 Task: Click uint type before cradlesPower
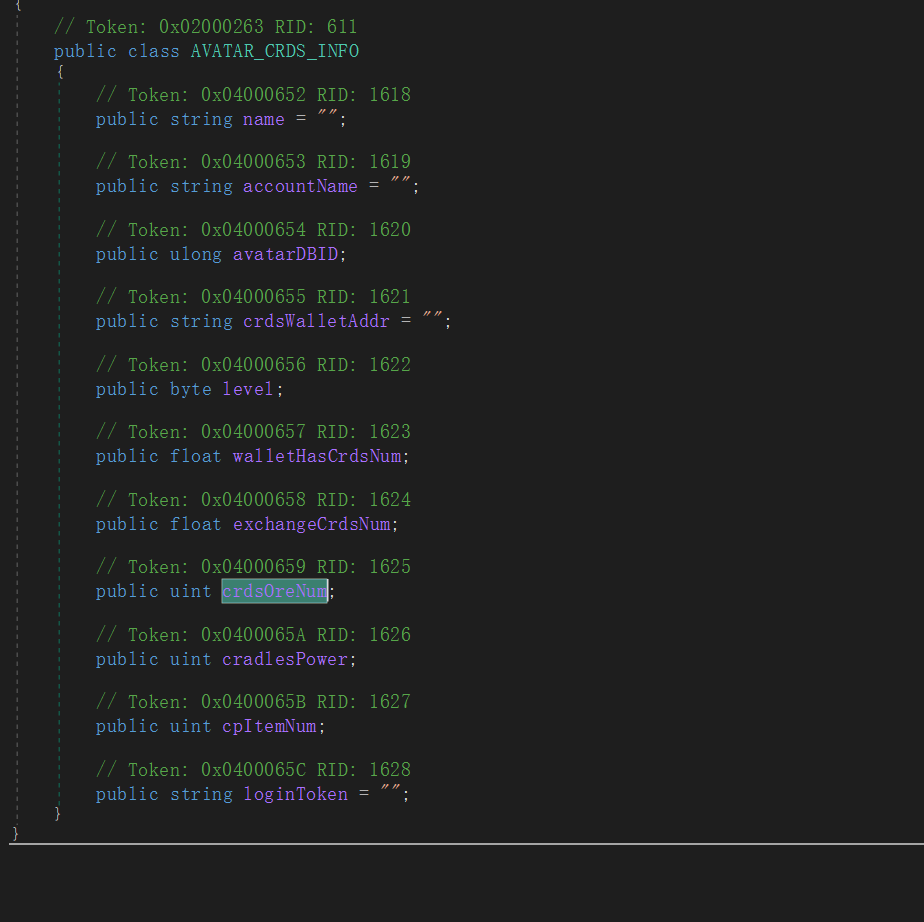pos(190,659)
